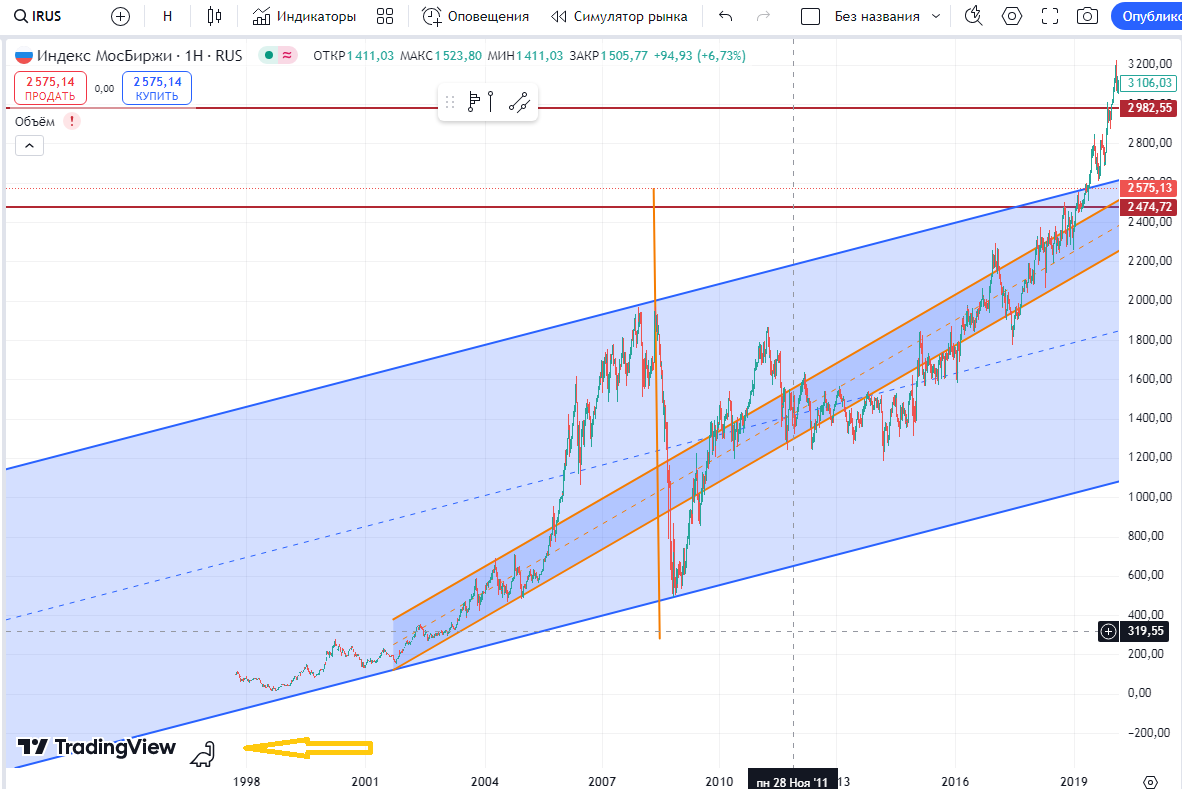Click the 2575,14 ПРОДАТЬ sell button
Image resolution: width=1182 pixels, height=789 pixels.
[x=51, y=88]
